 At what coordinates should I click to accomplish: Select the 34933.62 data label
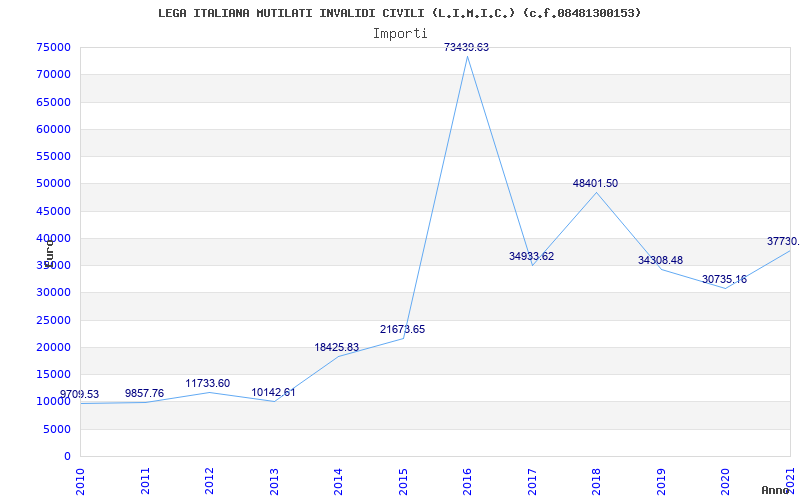531,257
